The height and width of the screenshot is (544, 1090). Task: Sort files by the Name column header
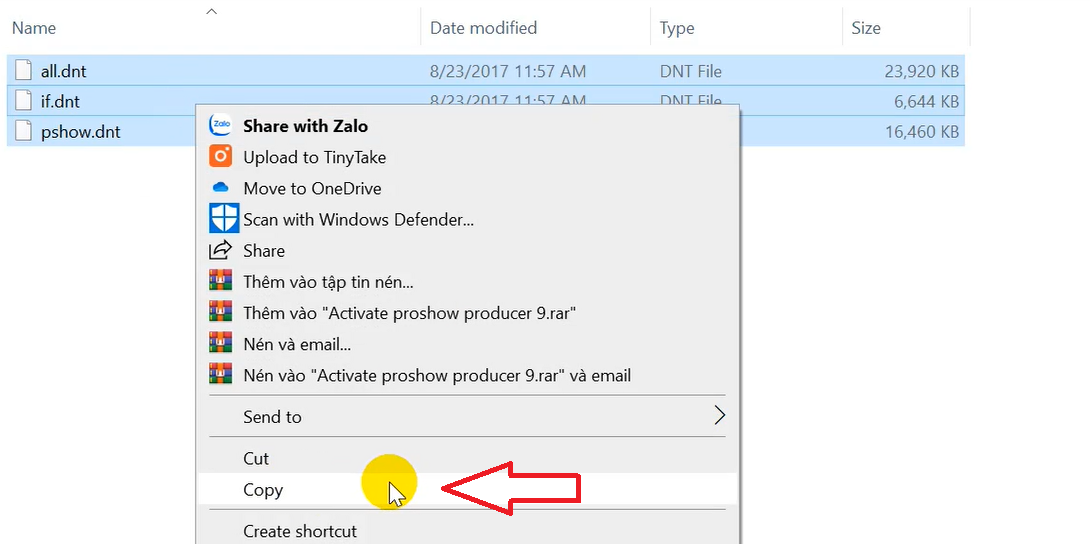(34, 28)
